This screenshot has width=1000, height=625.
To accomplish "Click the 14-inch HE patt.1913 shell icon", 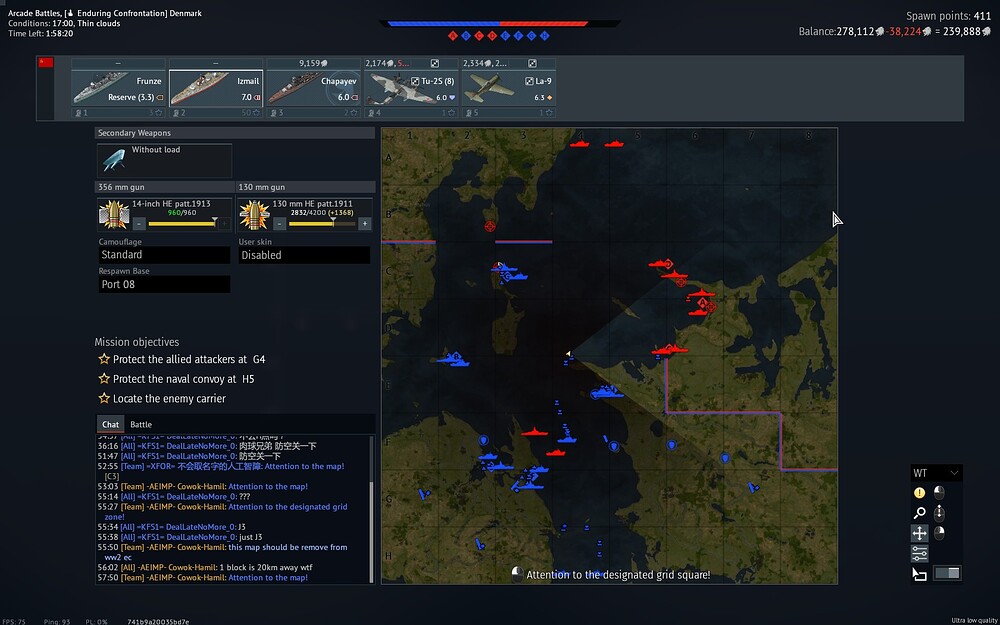I will (114, 215).
